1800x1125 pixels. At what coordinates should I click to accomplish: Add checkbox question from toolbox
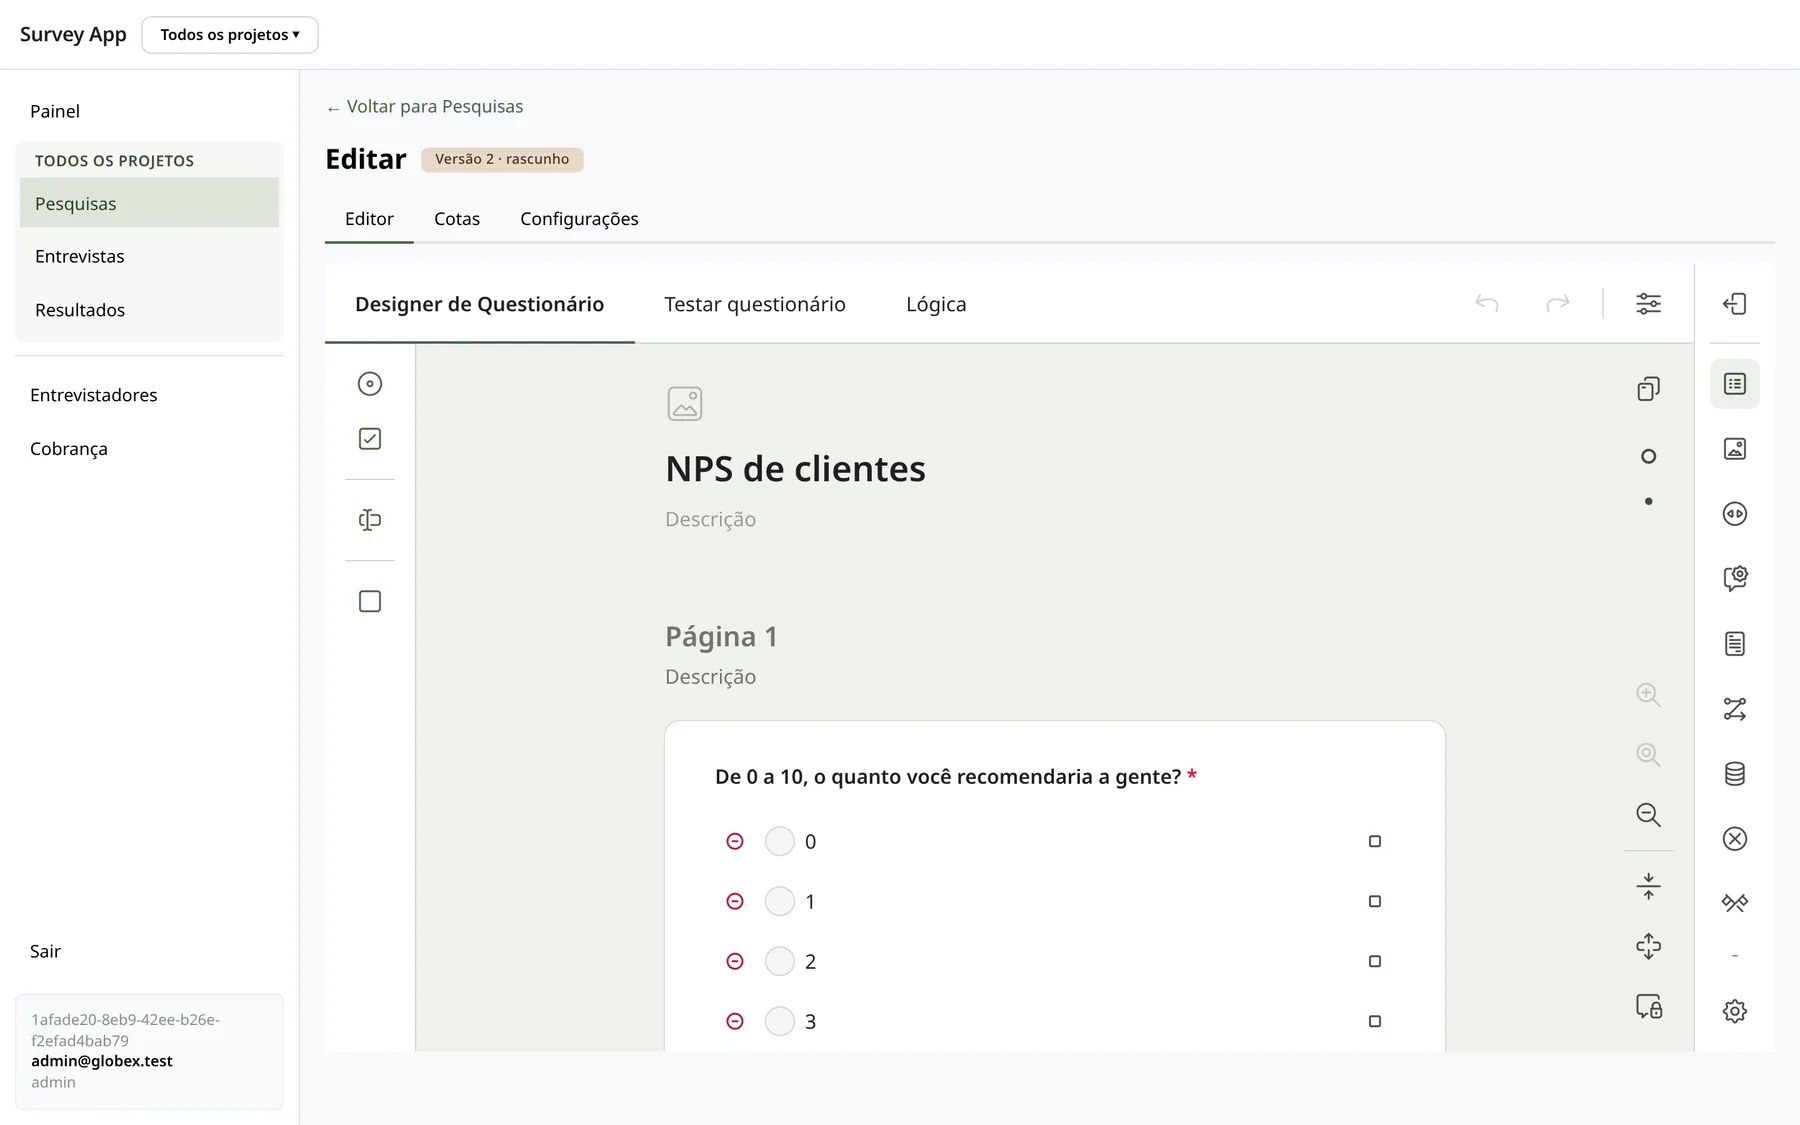point(370,439)
